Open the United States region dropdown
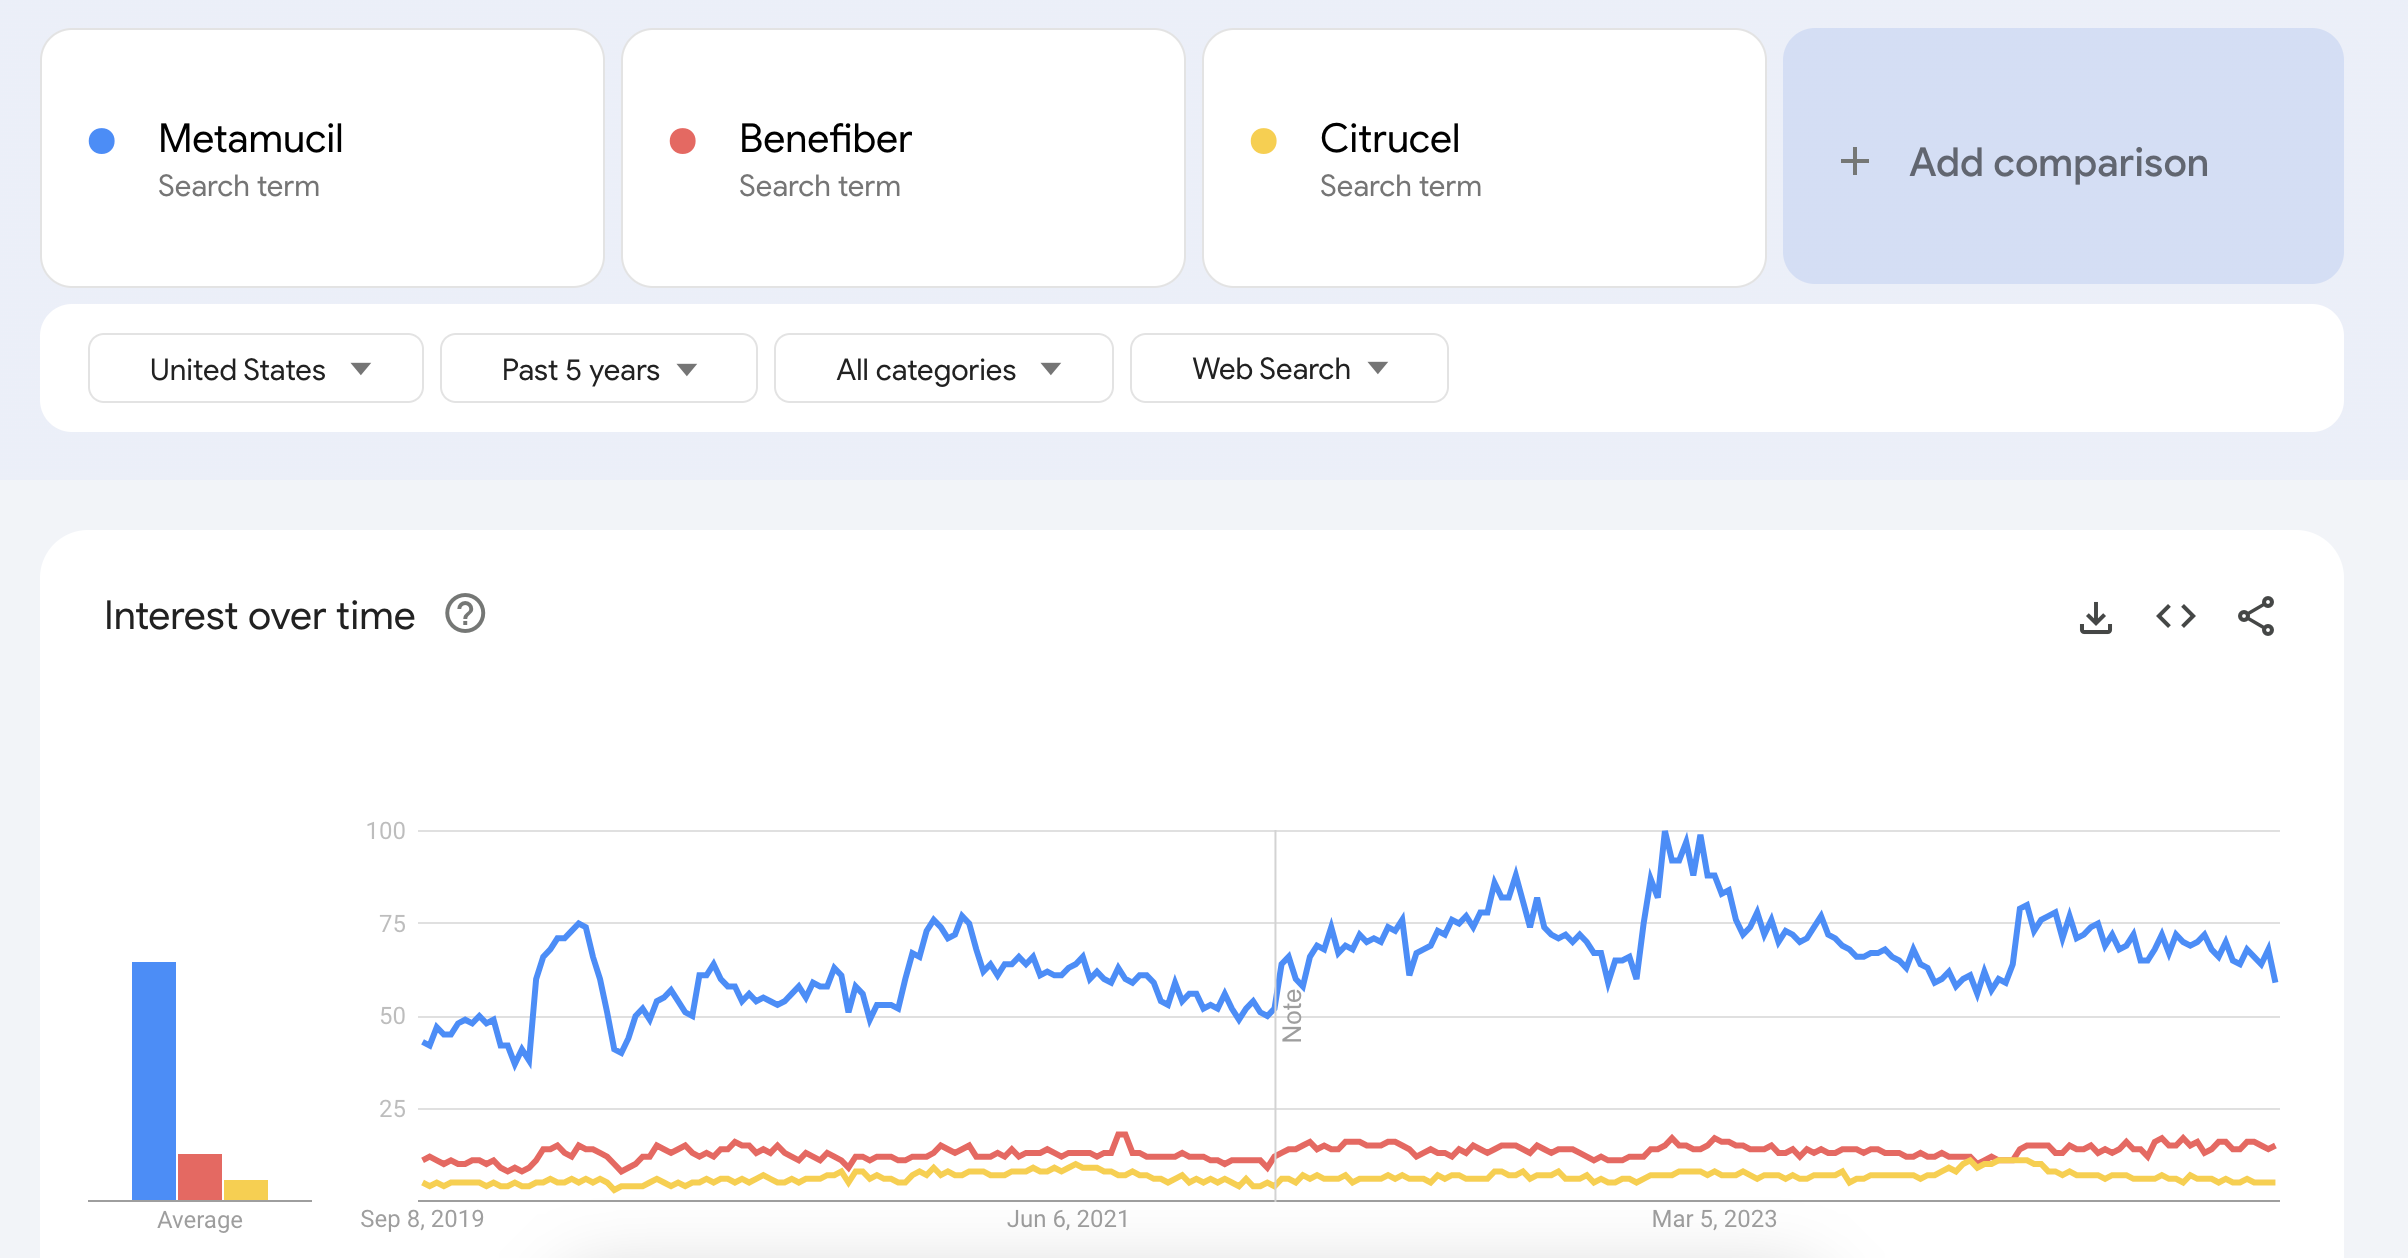This screenshot has height=1258, width=2408. click(x=256, y=369)
